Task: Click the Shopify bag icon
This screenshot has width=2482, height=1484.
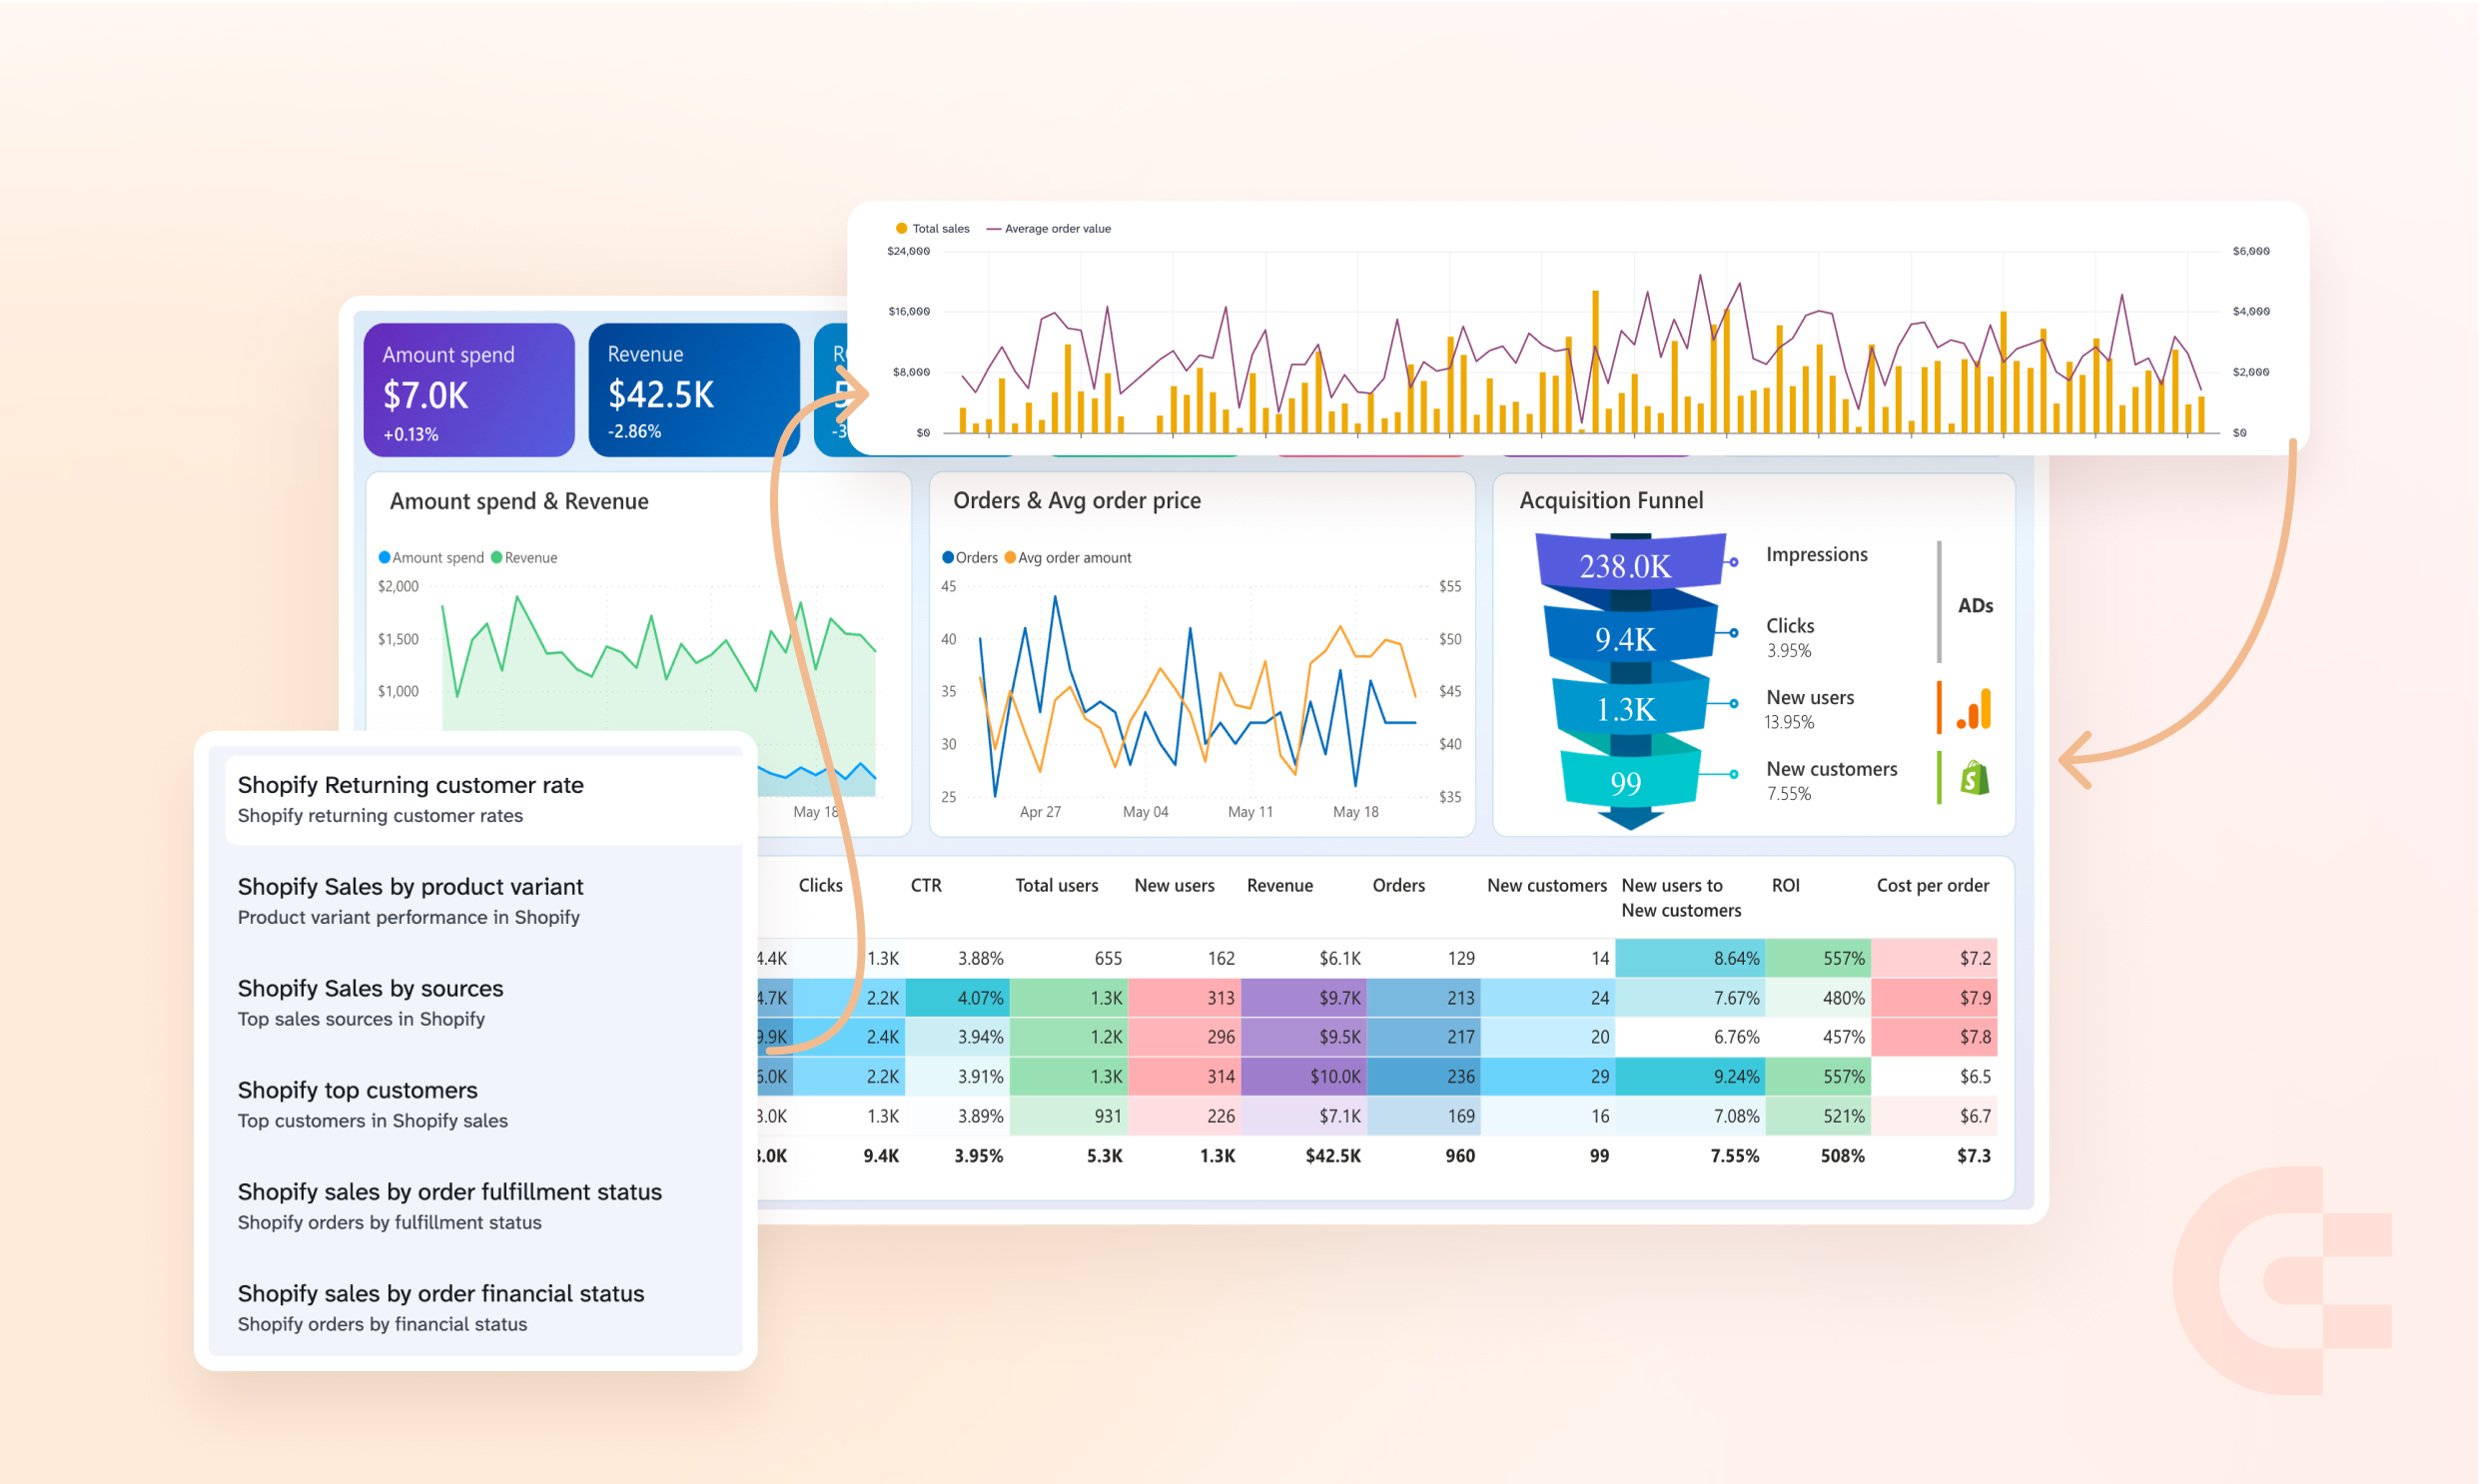Action: [x=1975, y=778]
